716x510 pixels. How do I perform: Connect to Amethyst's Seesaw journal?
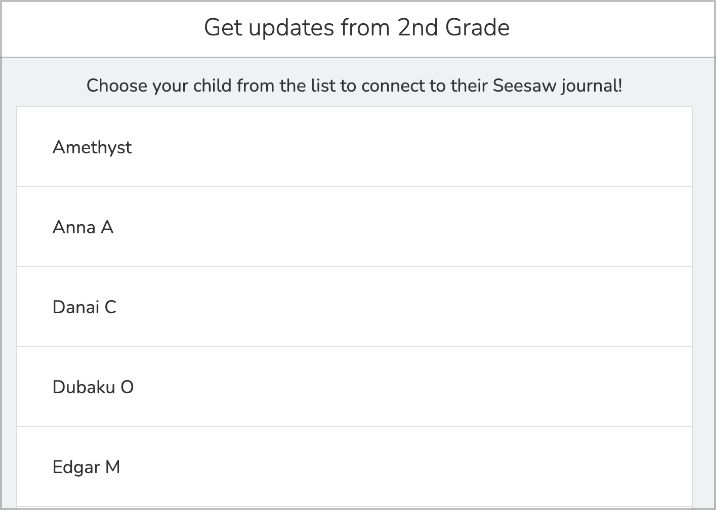[x=354, y=147]
